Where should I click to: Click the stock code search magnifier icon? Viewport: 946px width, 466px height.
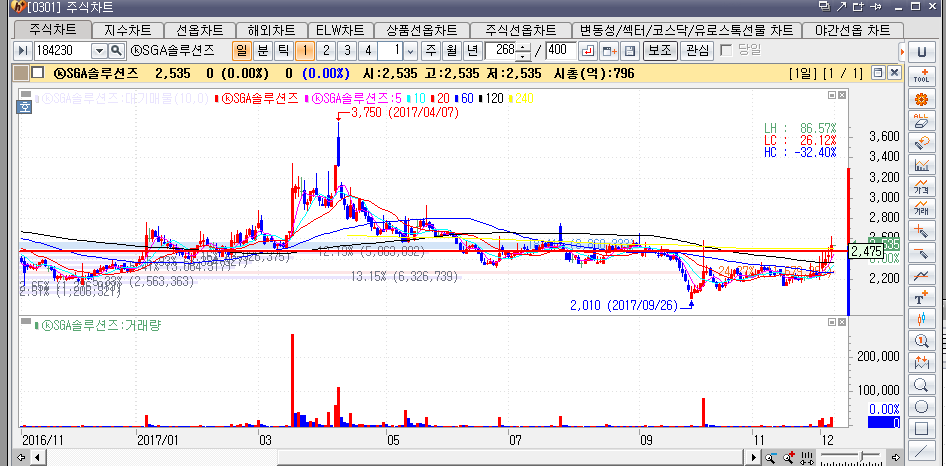point(116,50)
